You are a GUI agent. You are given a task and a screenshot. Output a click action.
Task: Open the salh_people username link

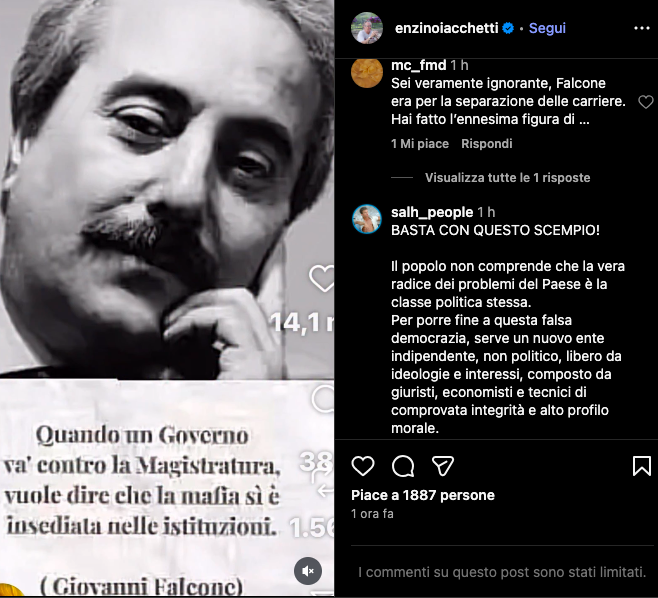coord(432,212)
